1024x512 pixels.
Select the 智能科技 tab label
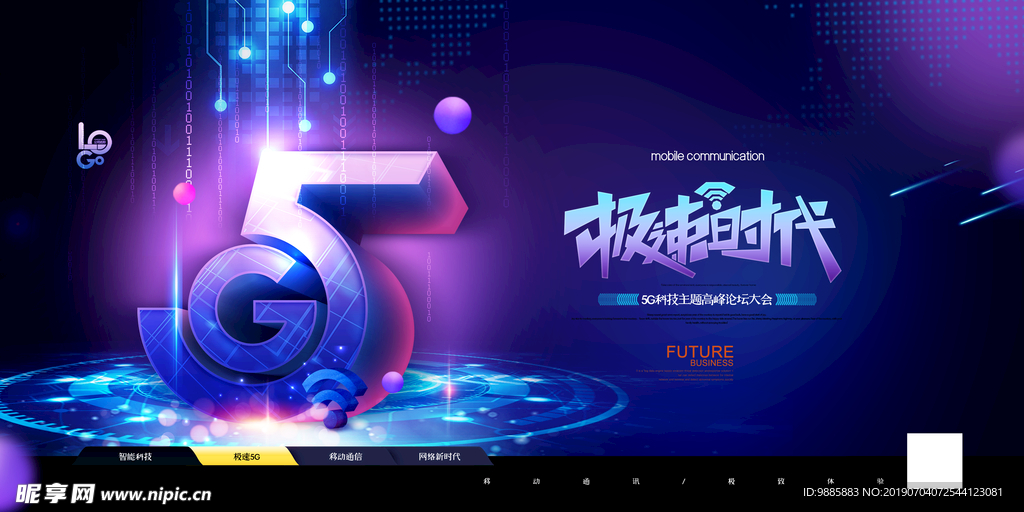coord(135,456)
